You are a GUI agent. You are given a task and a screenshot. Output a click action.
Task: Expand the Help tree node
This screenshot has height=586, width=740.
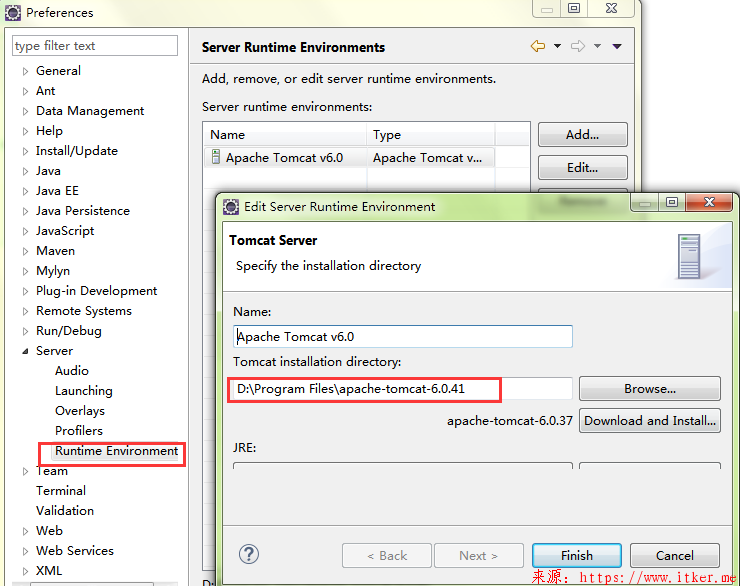(25, 131)
